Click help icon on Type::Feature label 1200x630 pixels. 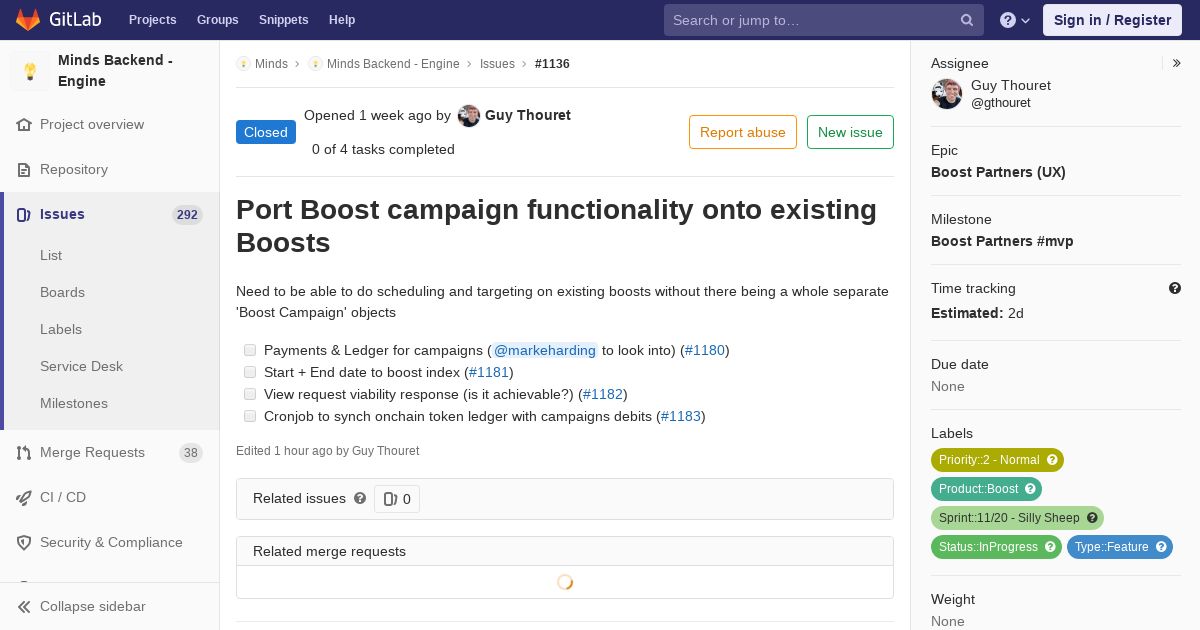tap(1161, 547)
